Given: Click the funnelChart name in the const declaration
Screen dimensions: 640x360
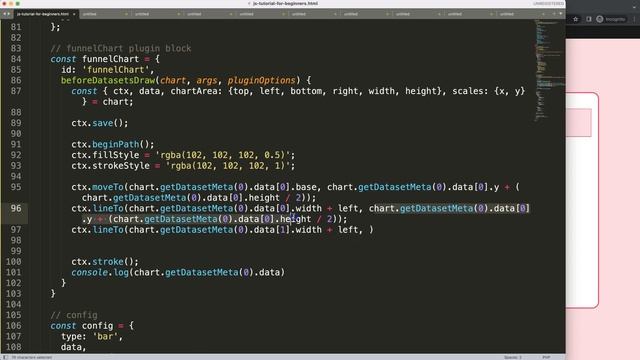Looking at the screenshot, I should point(110,59).
